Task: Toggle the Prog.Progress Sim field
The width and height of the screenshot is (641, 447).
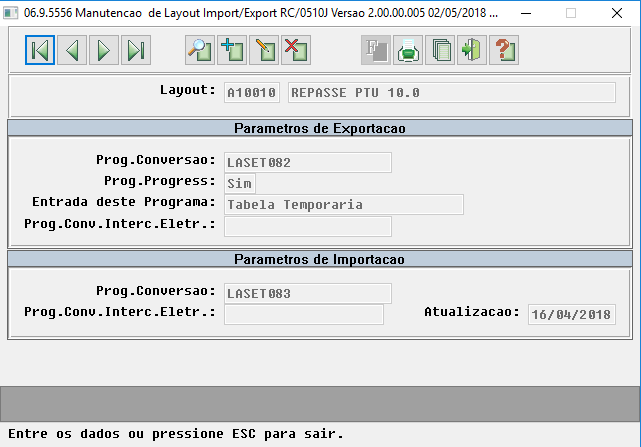Action: [x=240, y=184]
